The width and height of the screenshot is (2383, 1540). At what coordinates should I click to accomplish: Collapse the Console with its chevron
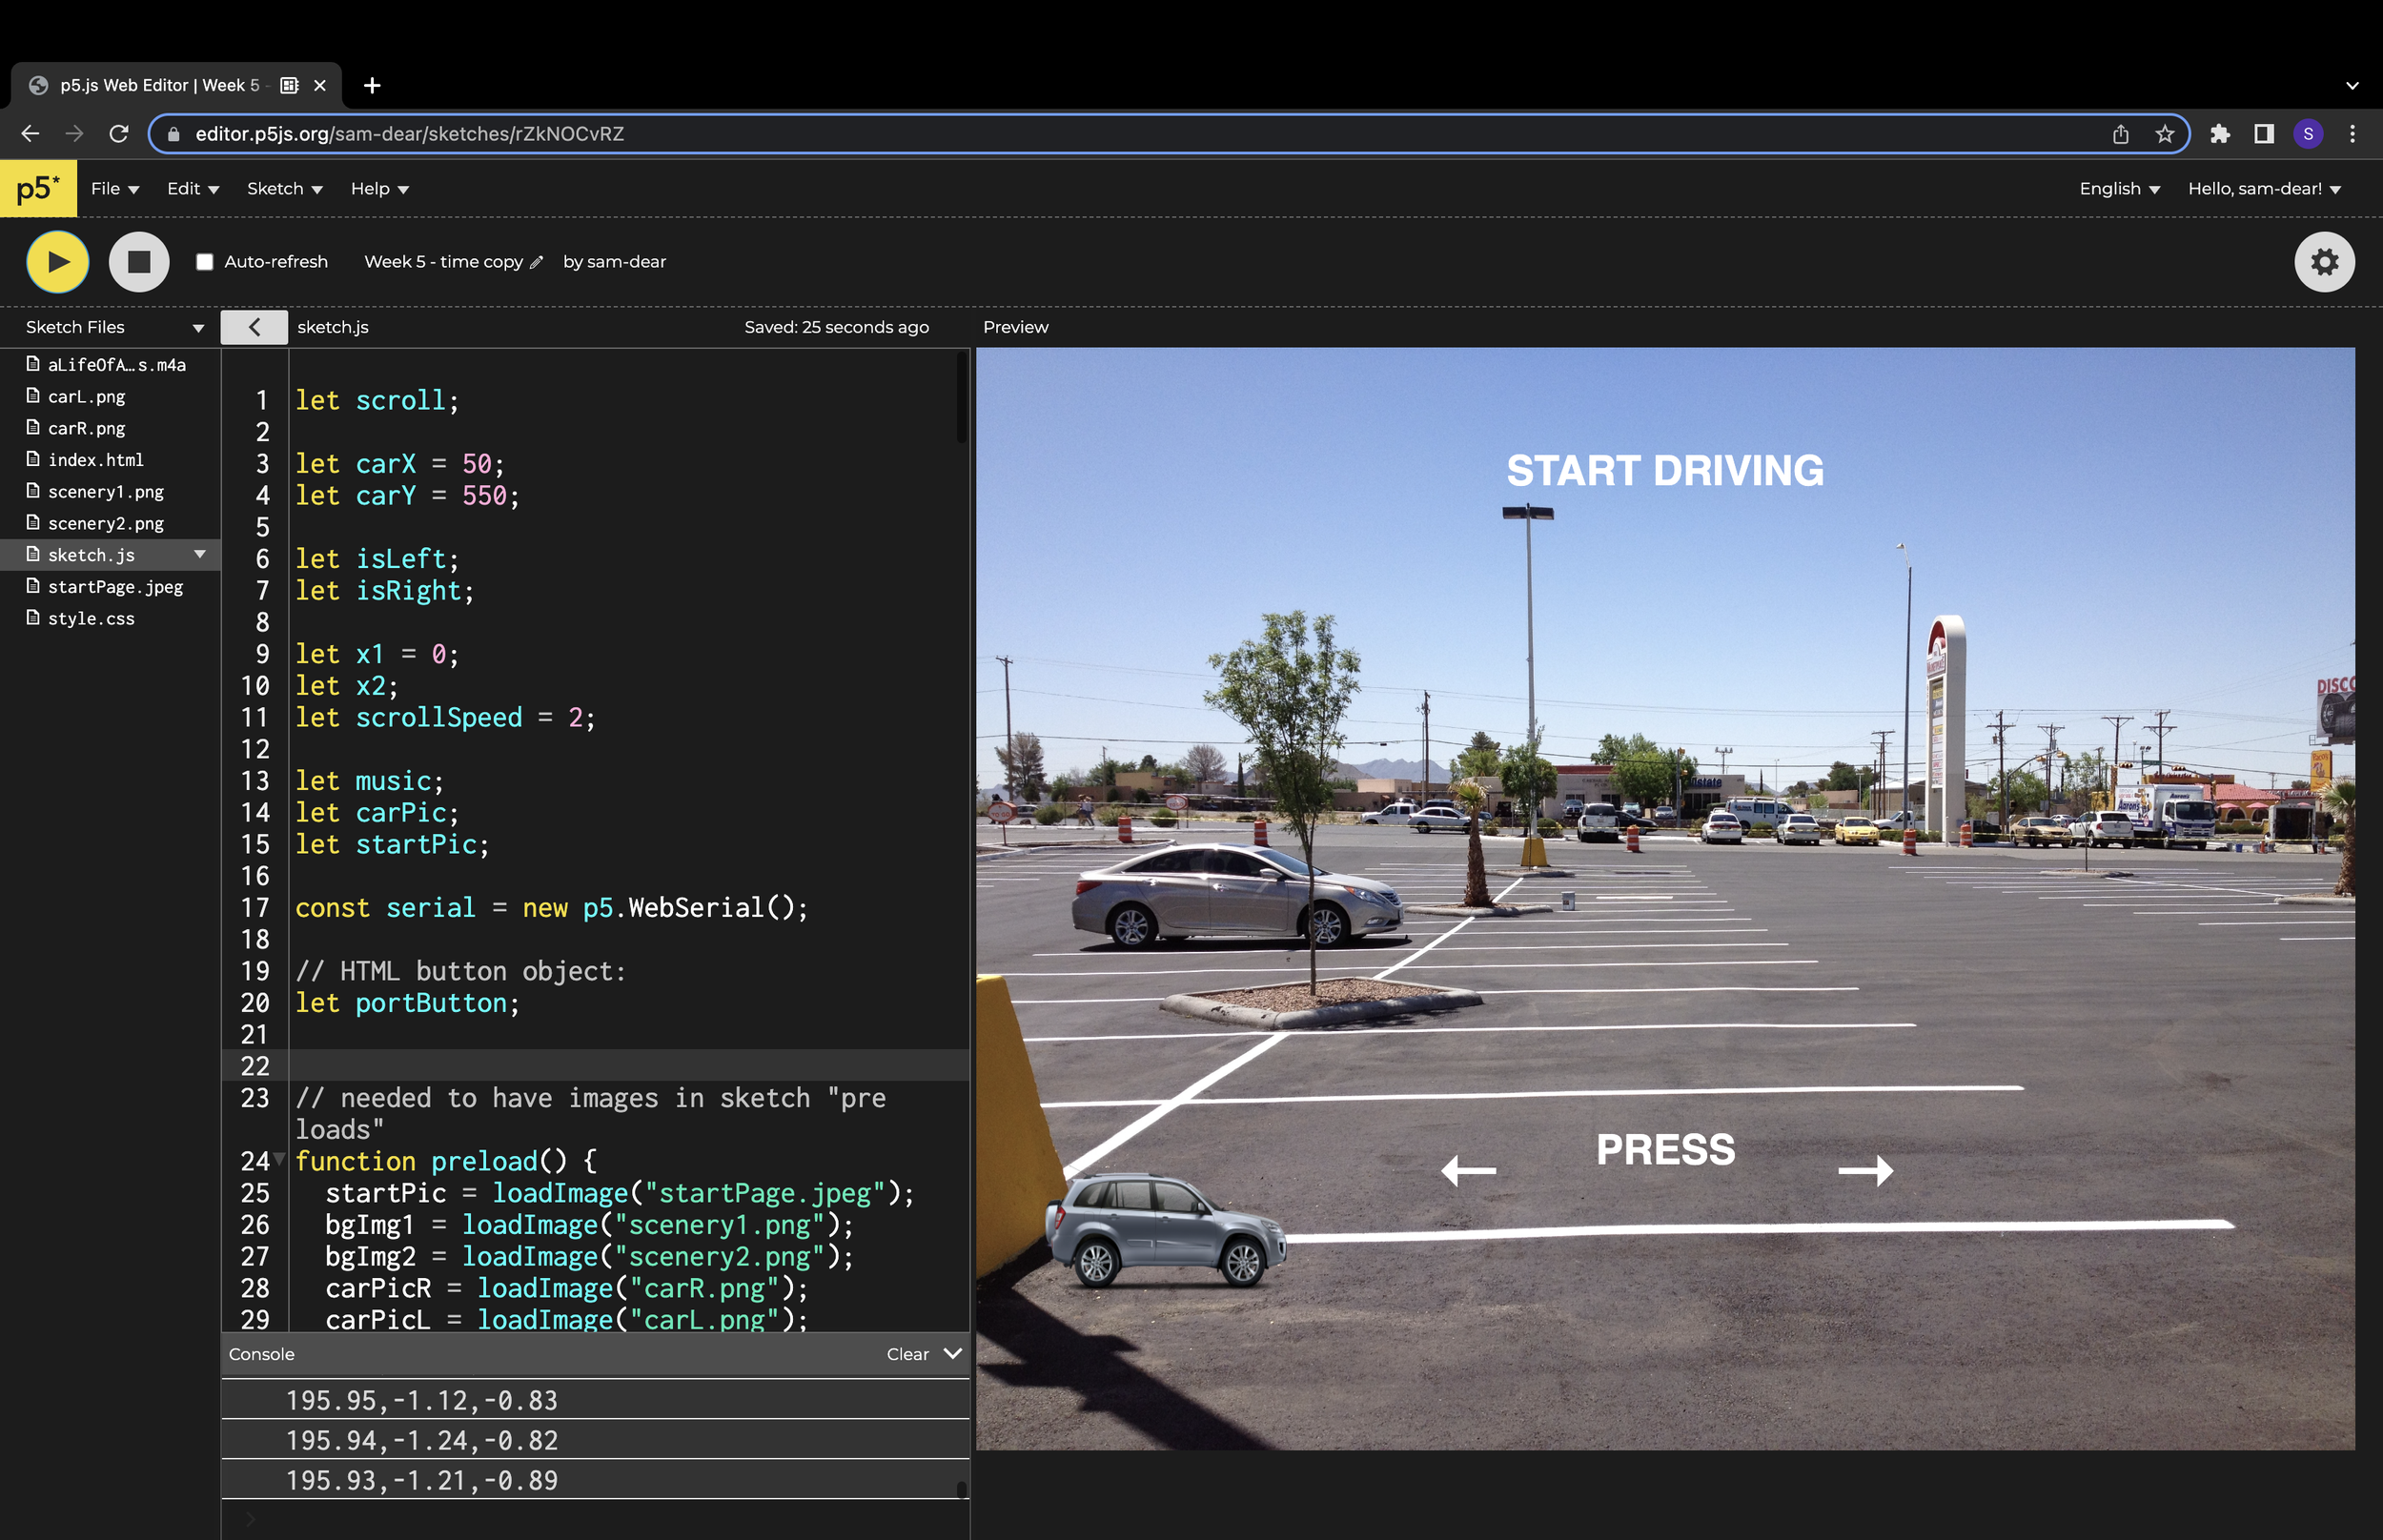[952, 1353]
